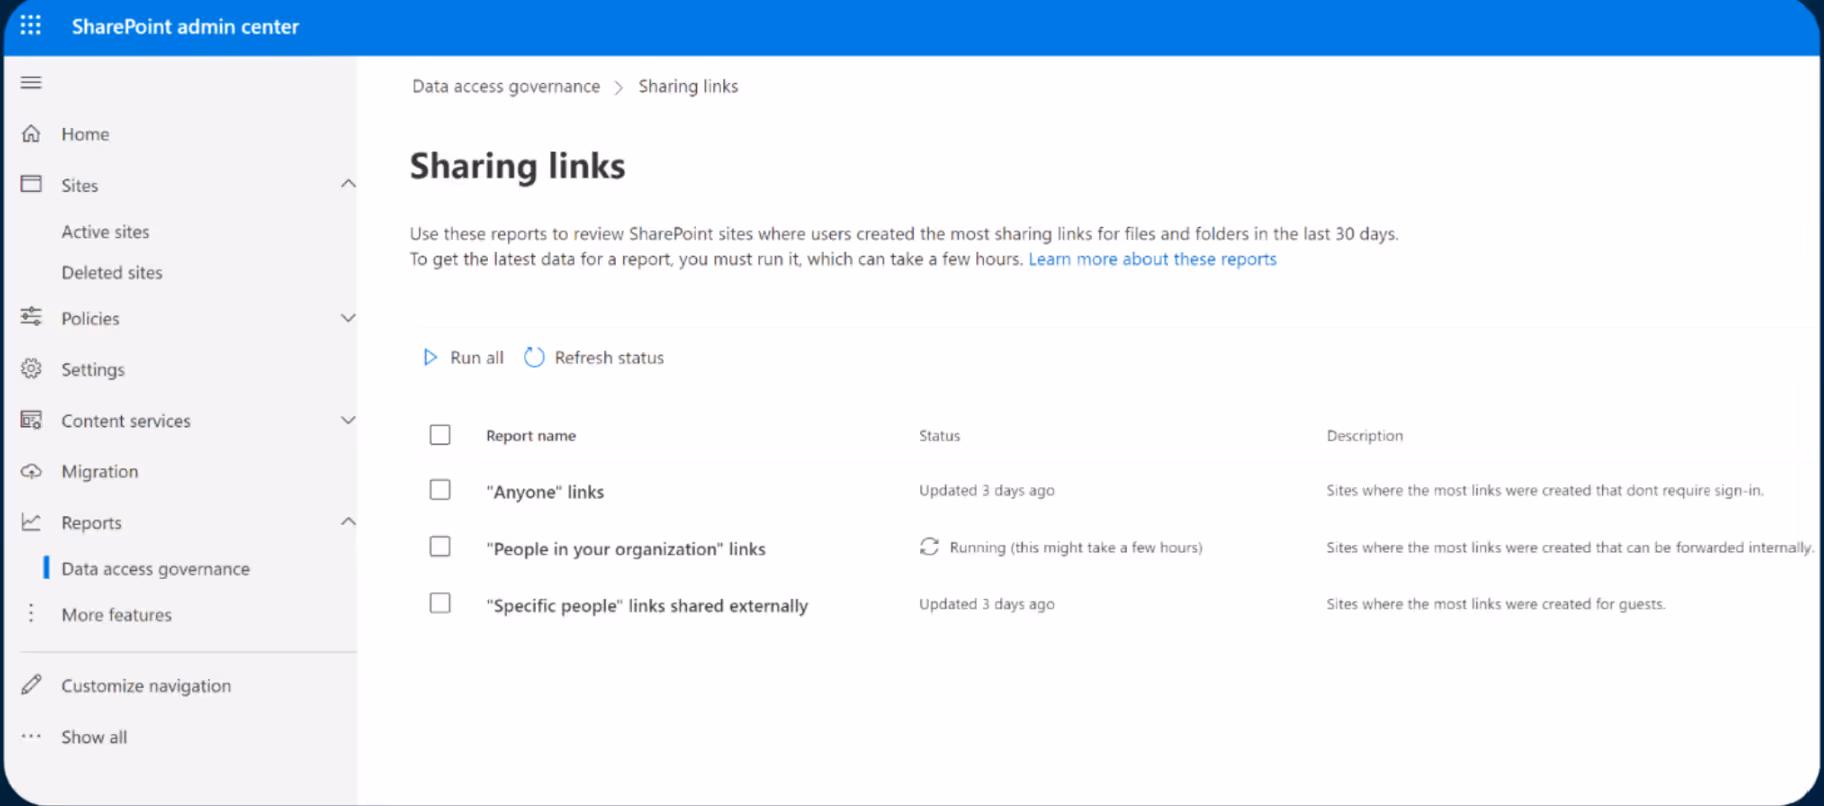Click "Updated 3 days ago" in Specific people row
Screen dimensions: 1824x806
tap(986, 604)
